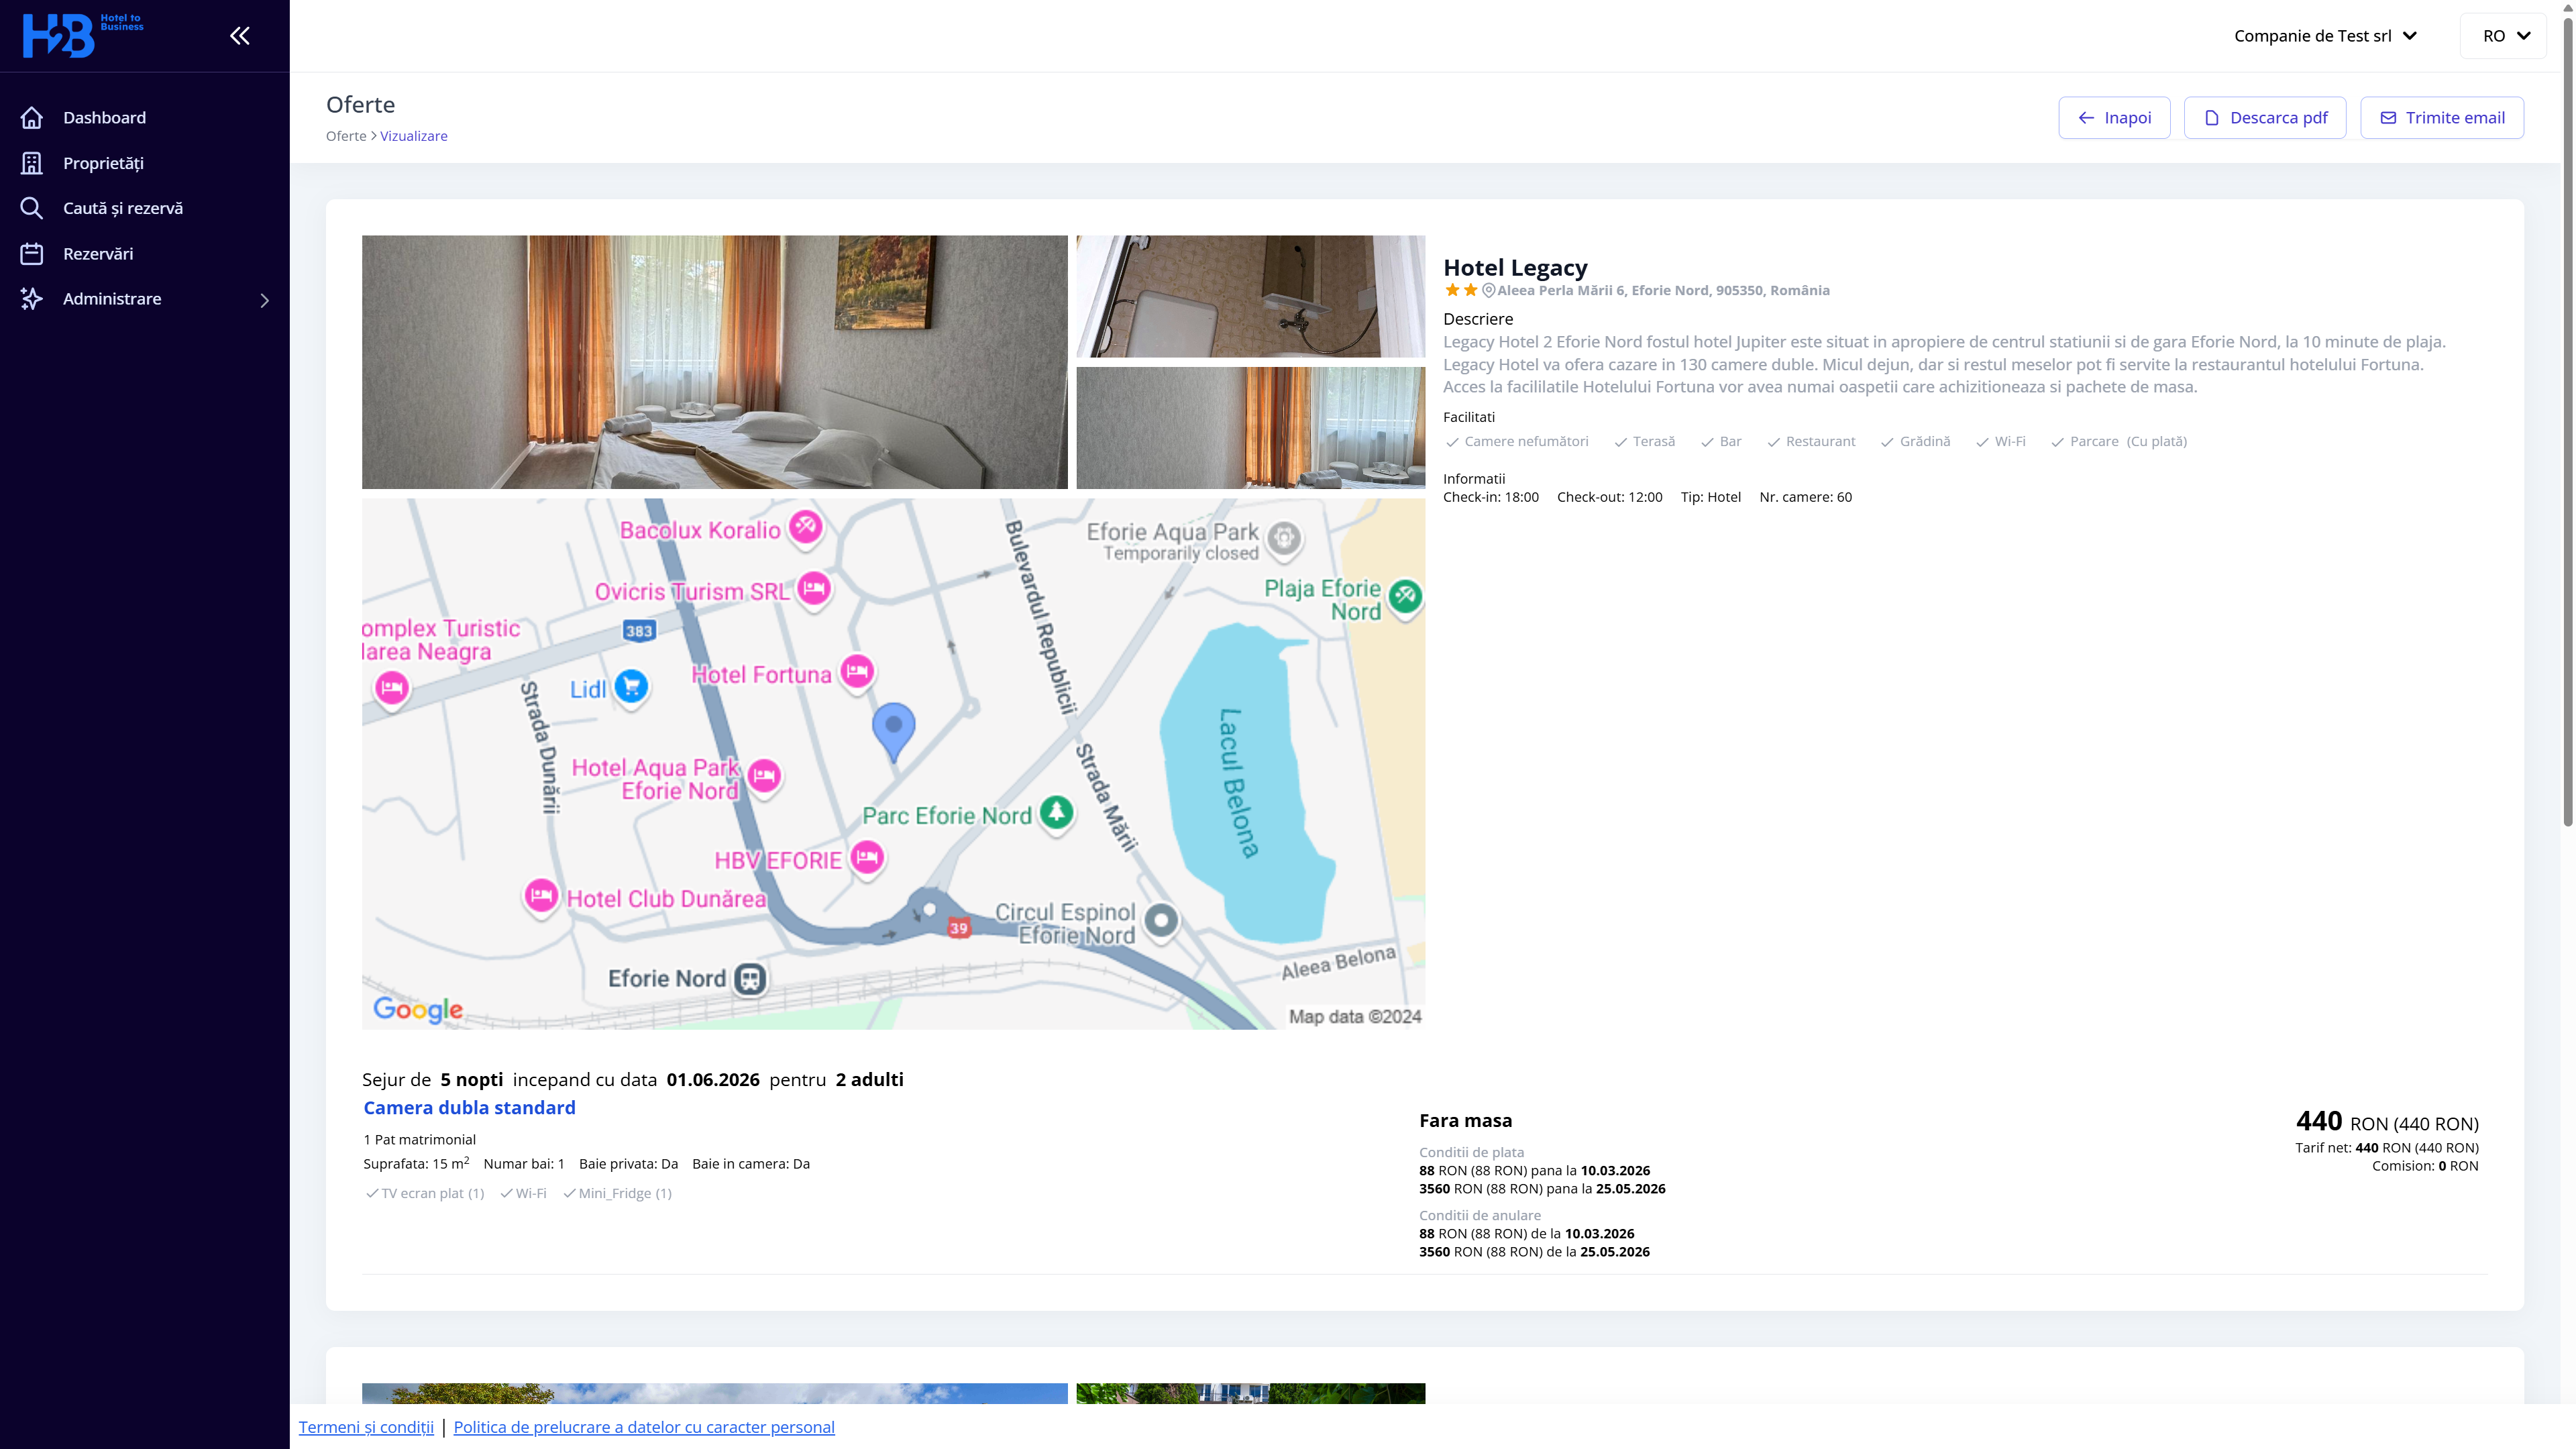This screenshot has width=2576, height=1449.
Task: Click the vertical page scrollbar
Action: pos(2567,420)
